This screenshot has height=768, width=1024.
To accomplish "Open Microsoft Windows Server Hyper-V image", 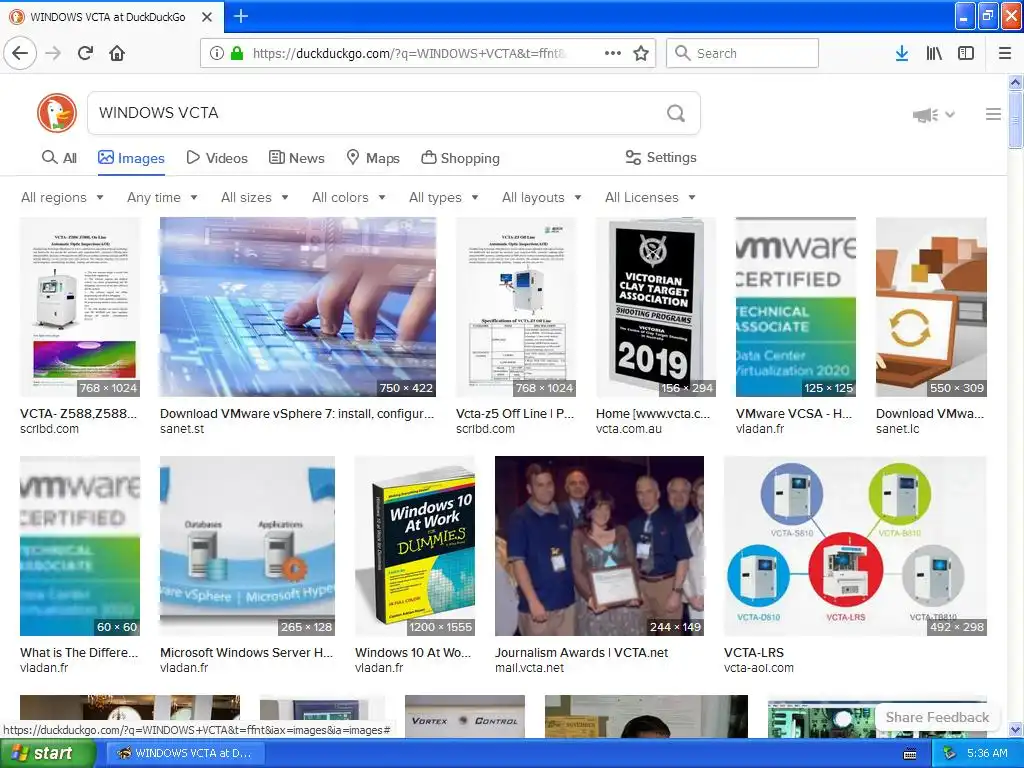I will 248,546.
